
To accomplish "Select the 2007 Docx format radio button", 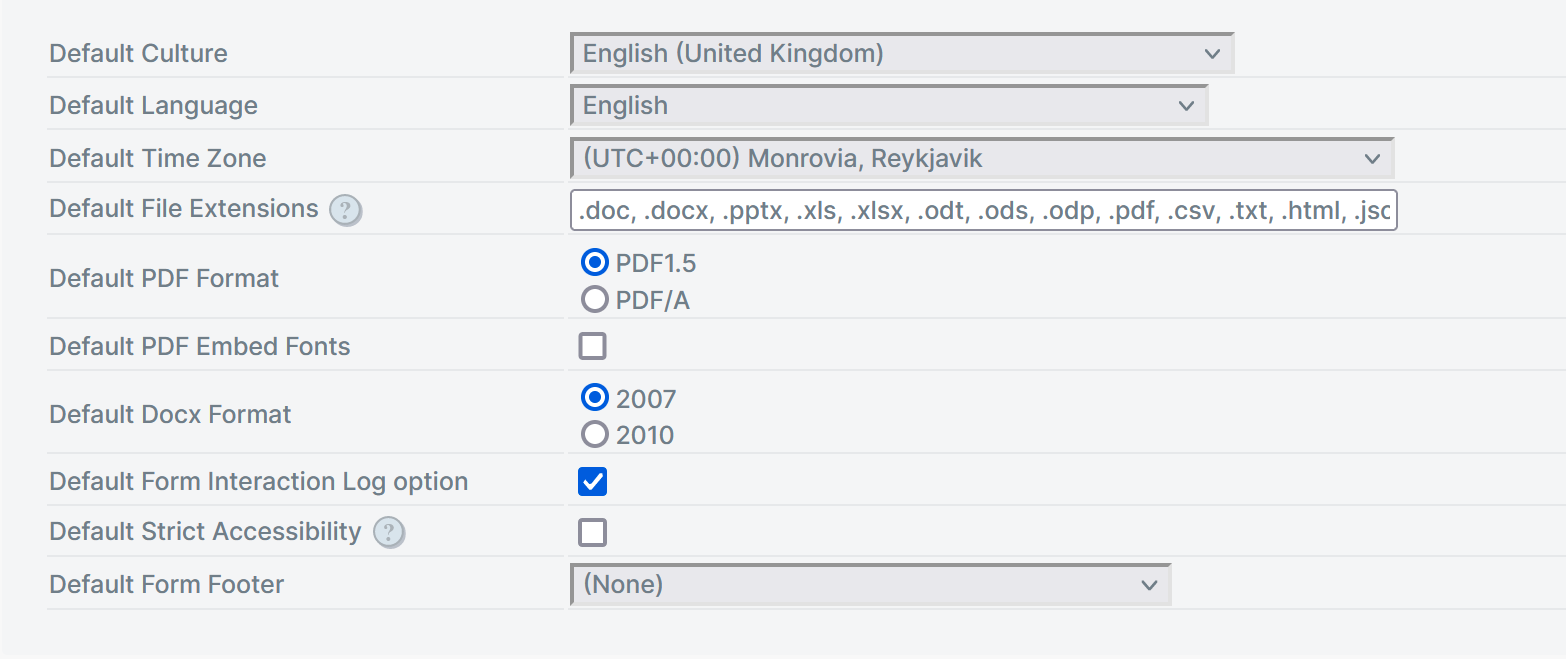I will click(x=595, y=398).
